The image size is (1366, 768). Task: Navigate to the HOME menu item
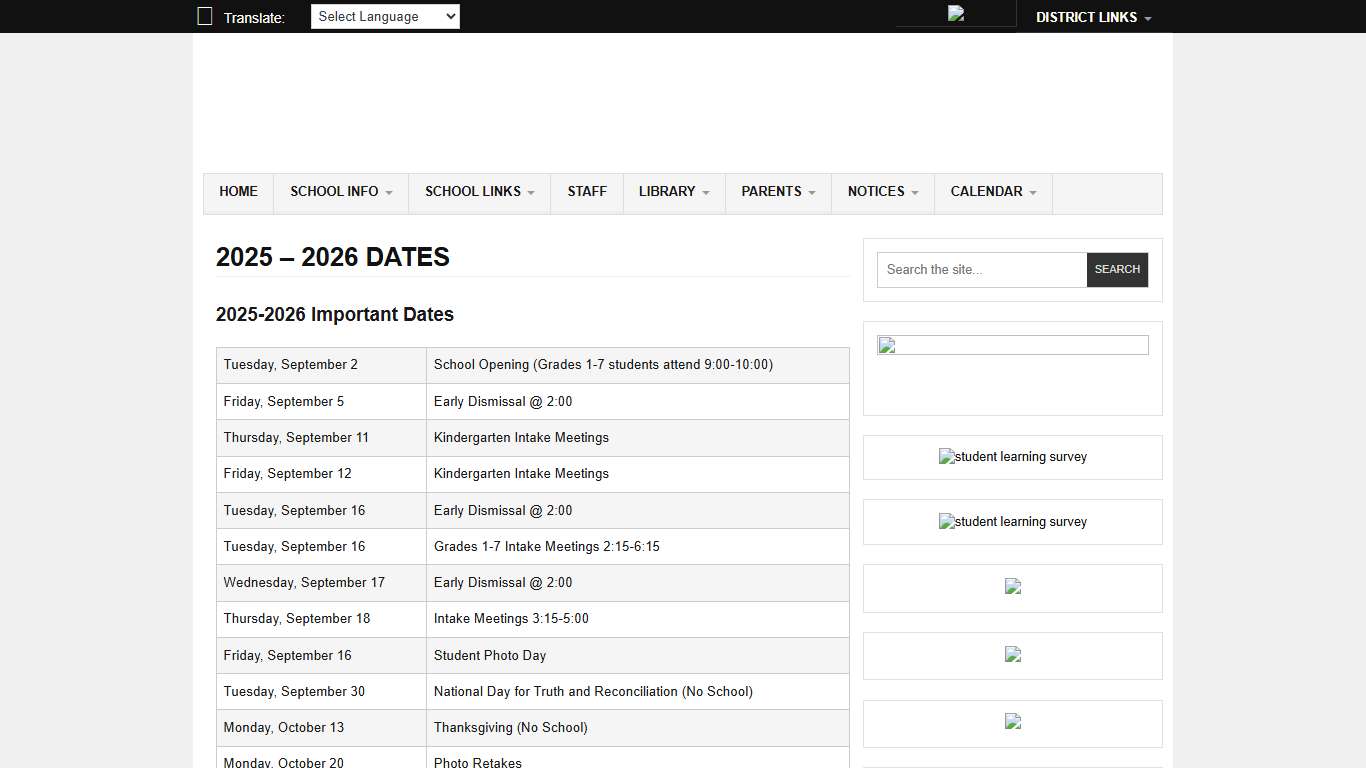[238, 191]
